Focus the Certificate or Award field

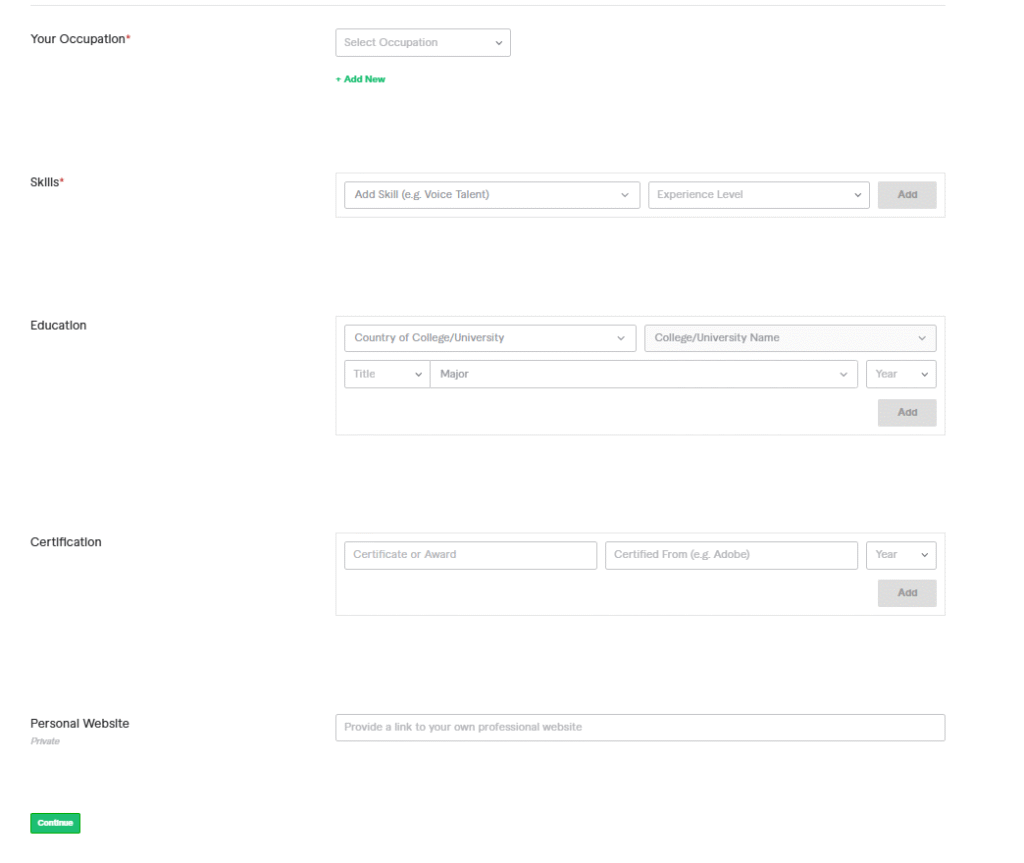470,555
